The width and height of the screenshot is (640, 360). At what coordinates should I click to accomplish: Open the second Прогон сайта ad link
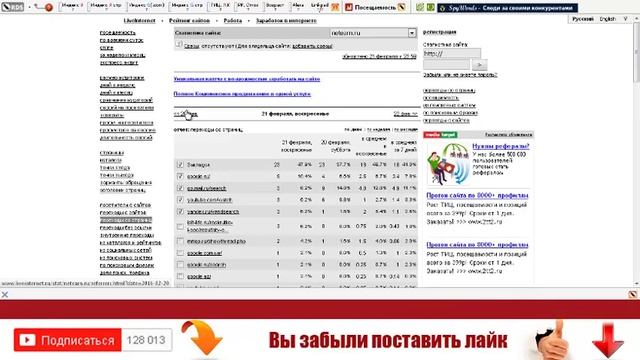[x=477, y=245]
